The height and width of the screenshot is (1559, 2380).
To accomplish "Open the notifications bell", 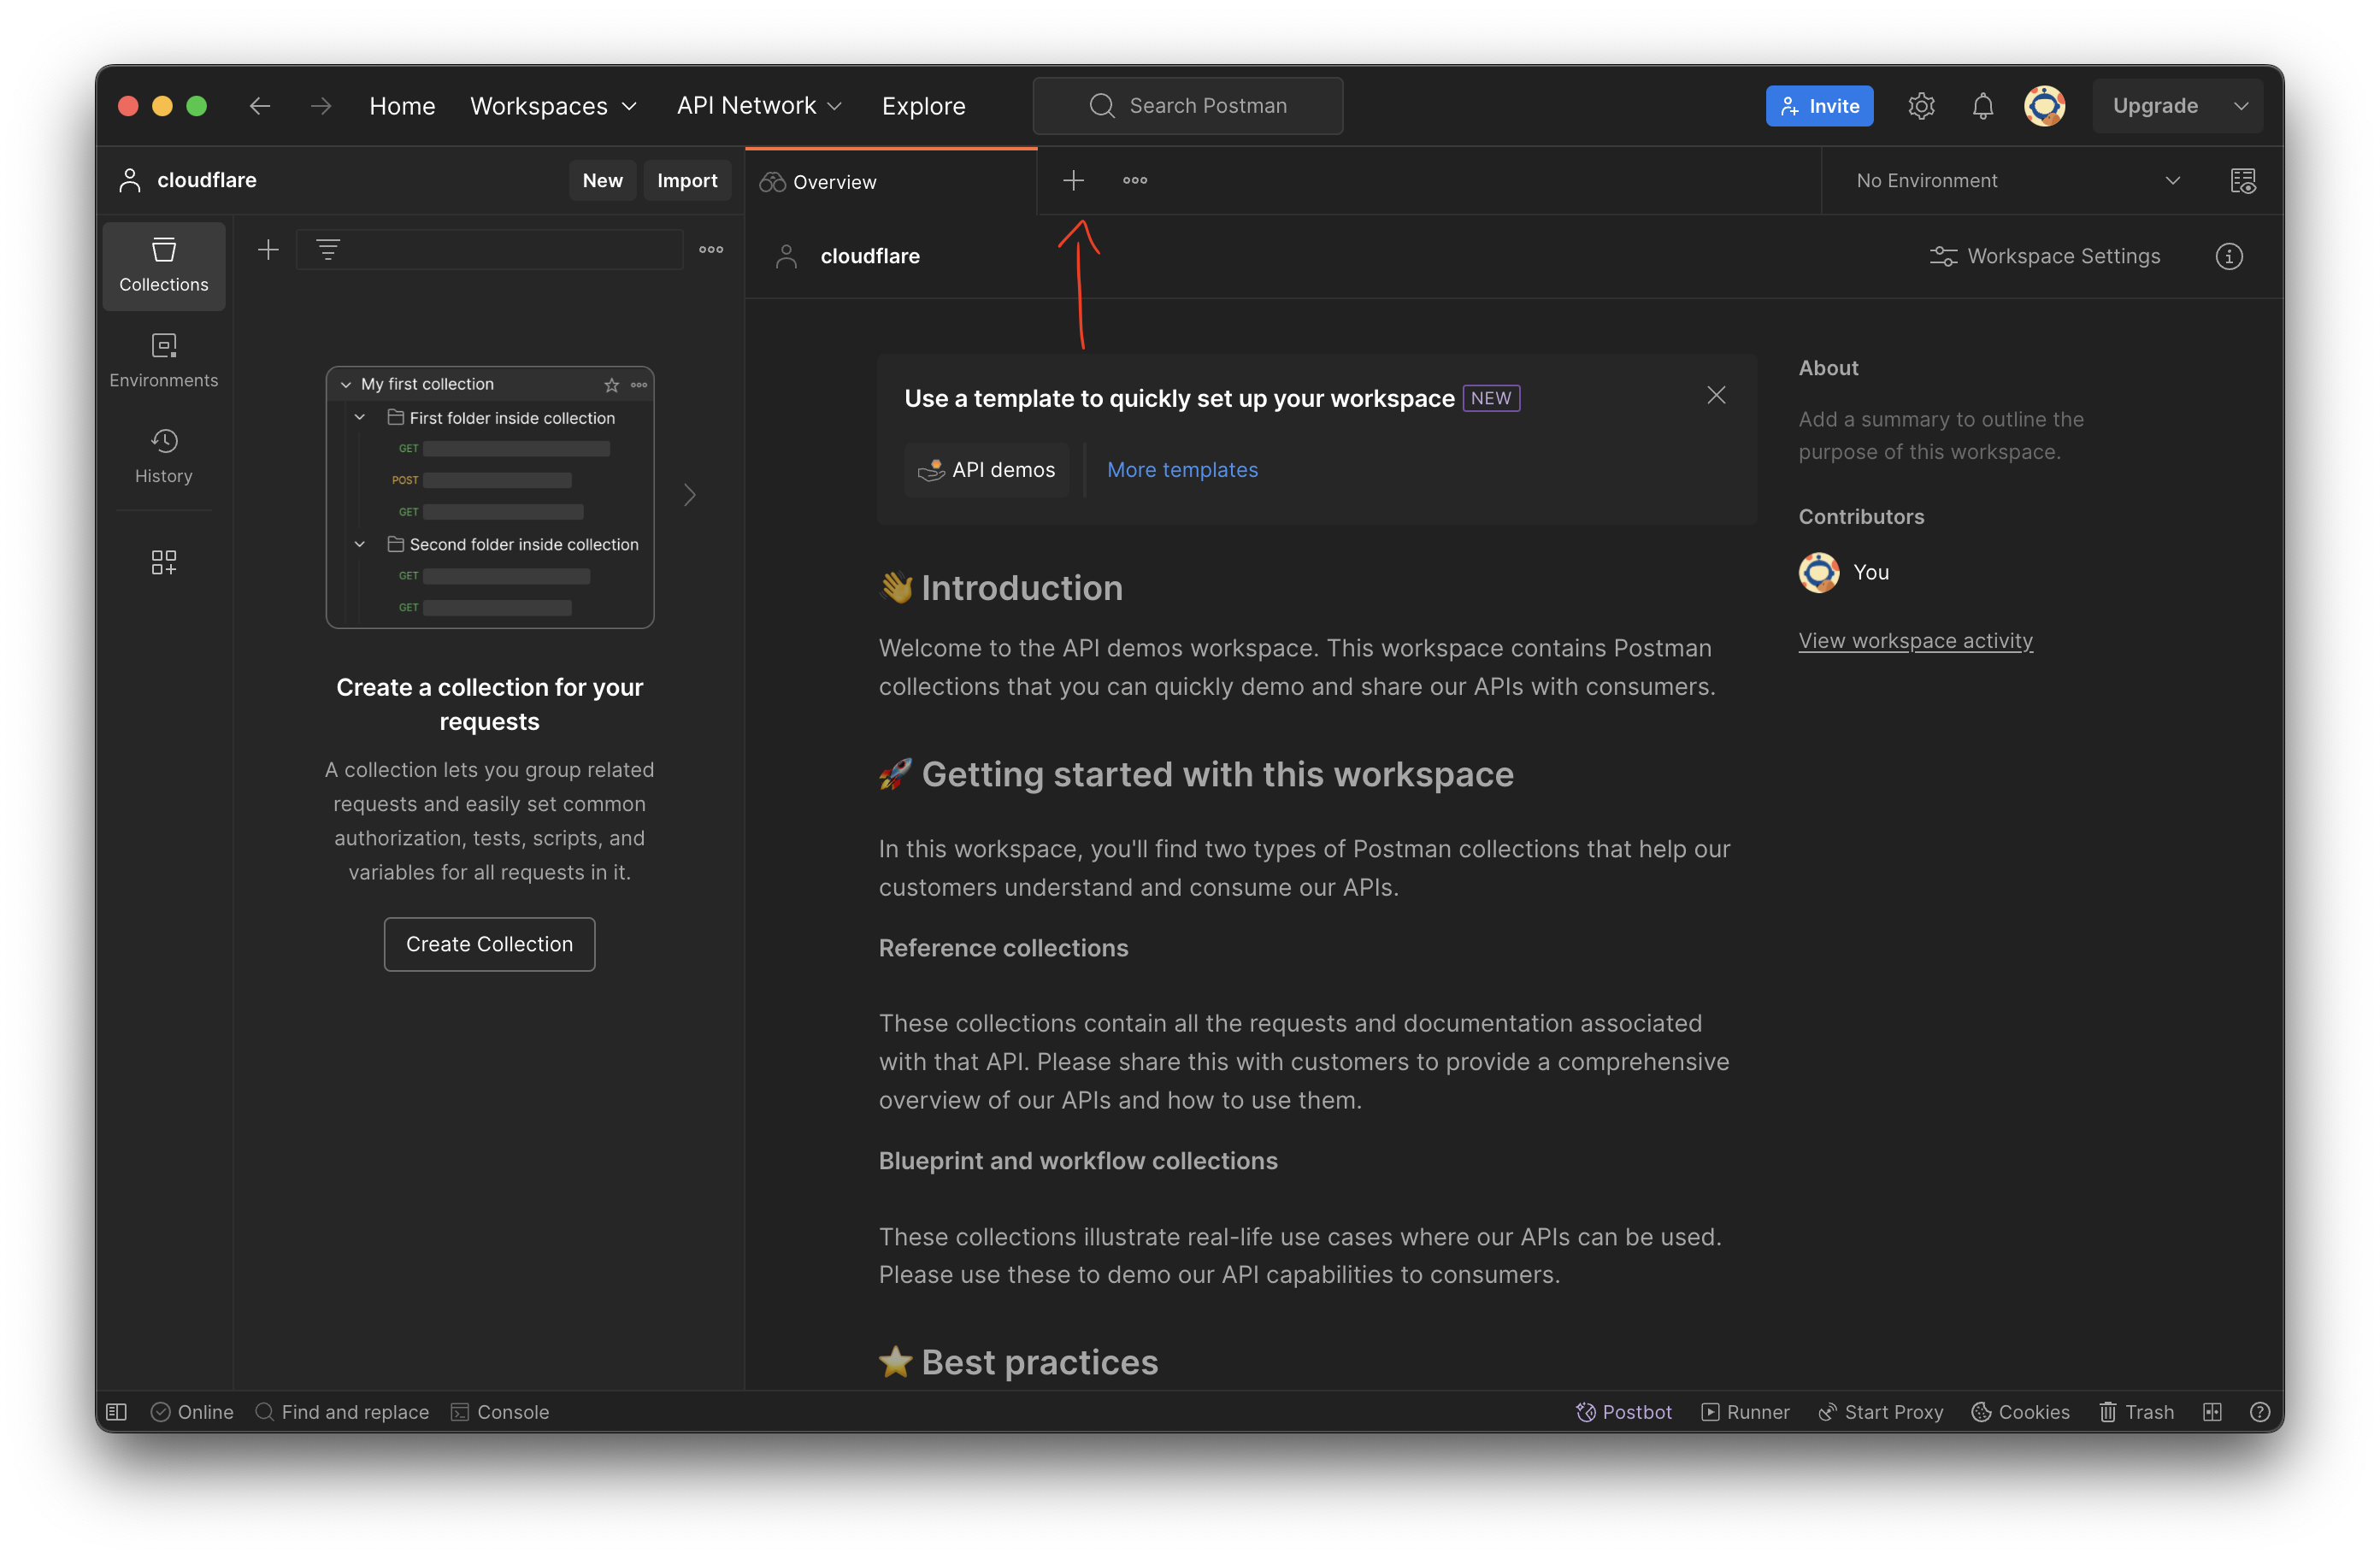I will tap(1983, 106).
